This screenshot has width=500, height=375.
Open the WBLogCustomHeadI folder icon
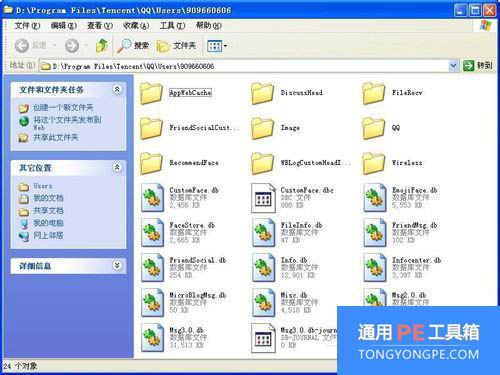262,163
